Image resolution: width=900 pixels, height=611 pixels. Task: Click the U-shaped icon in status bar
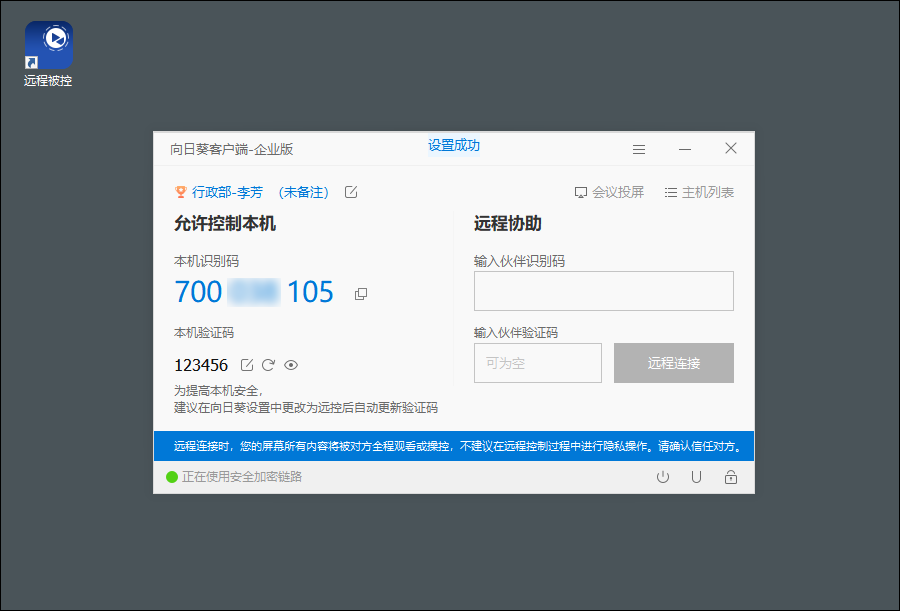[696, 477]
